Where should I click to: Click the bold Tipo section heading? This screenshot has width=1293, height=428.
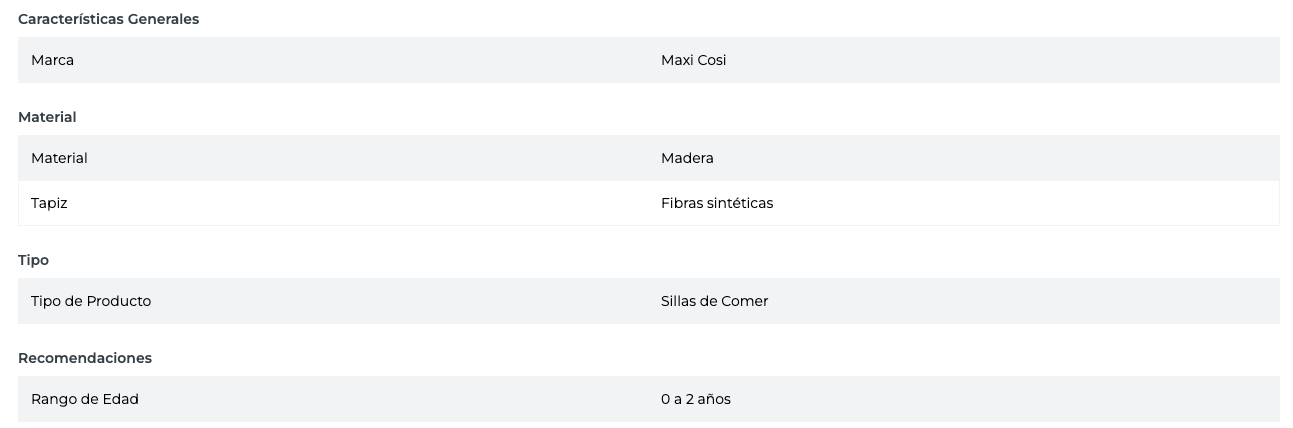point(33,260)
